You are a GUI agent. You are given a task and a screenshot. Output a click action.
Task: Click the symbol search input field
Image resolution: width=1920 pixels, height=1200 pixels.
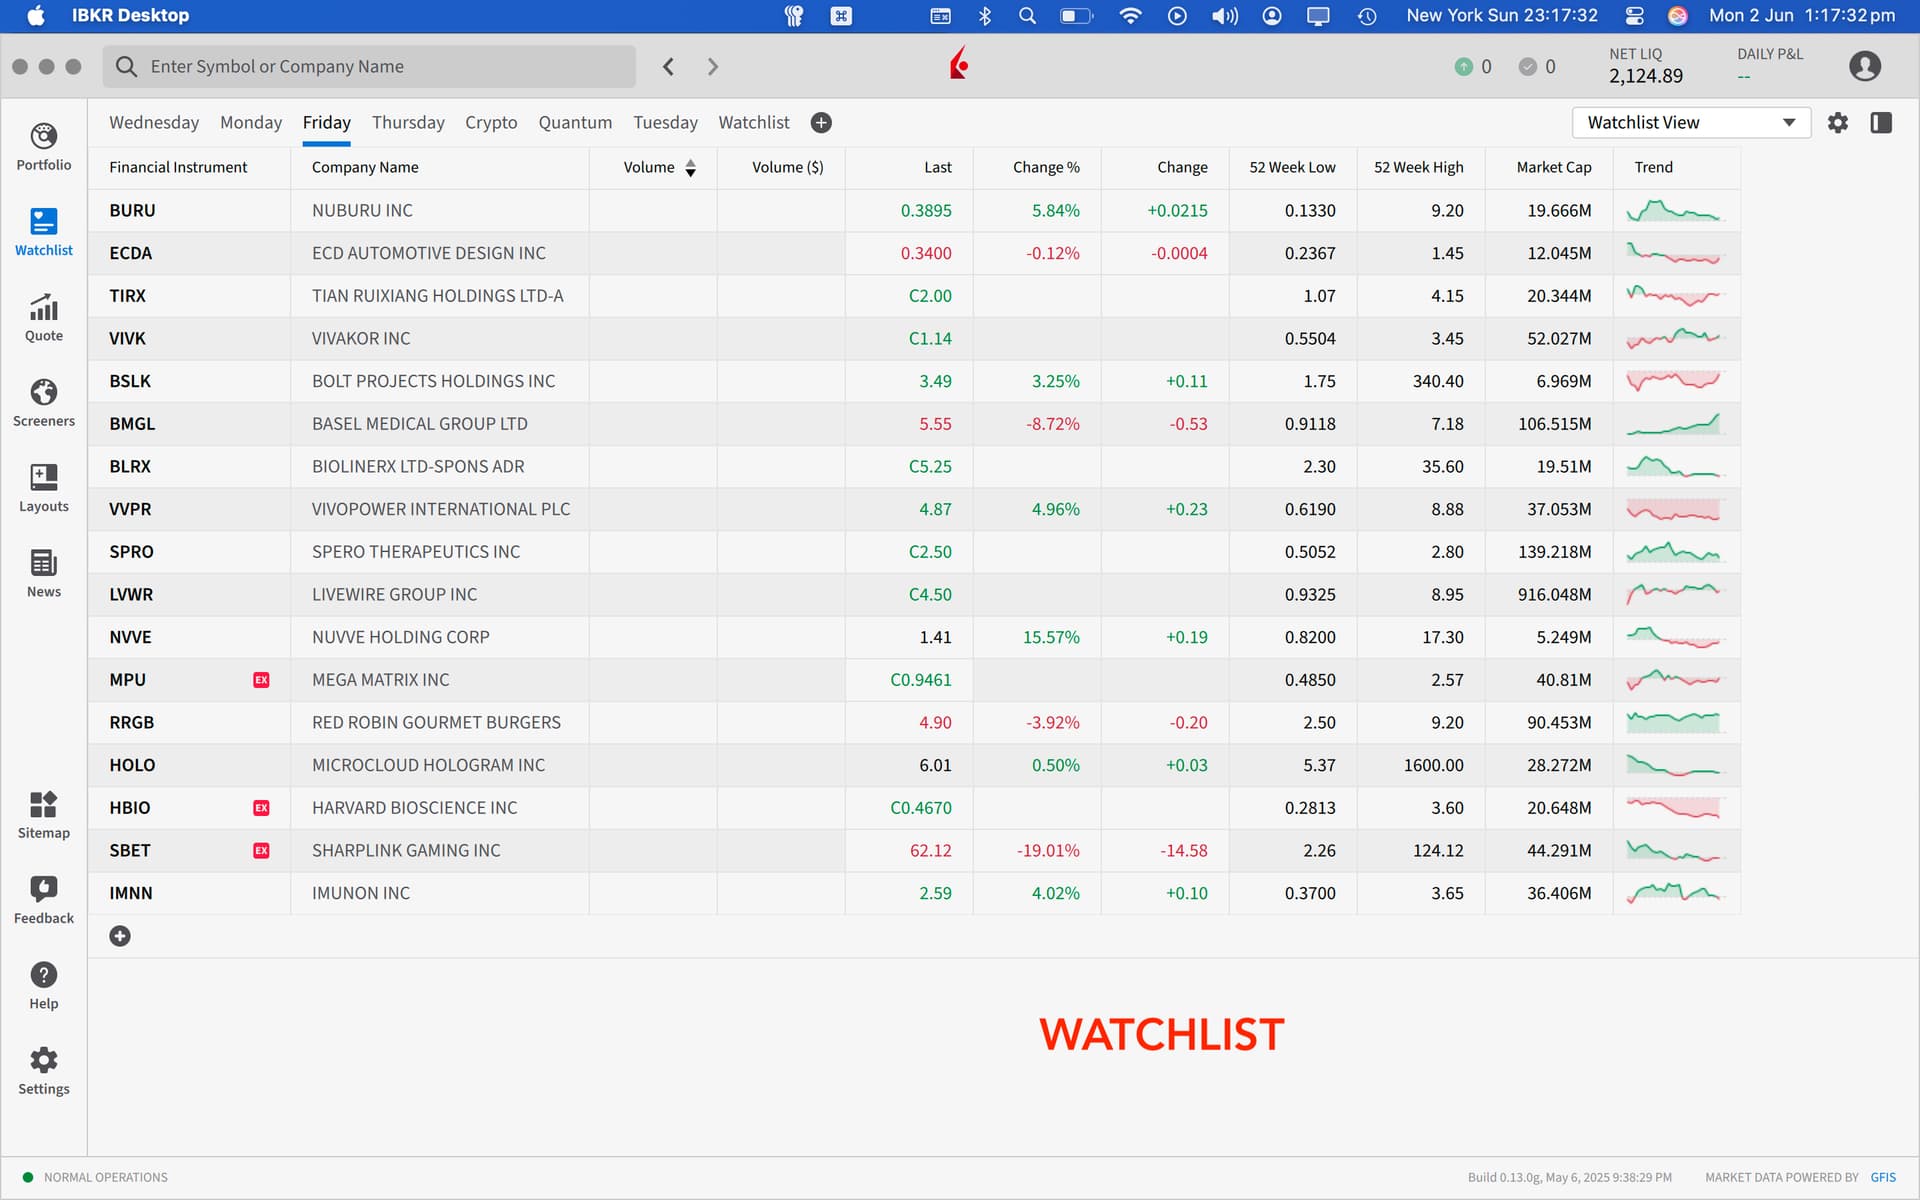(369, 67)
